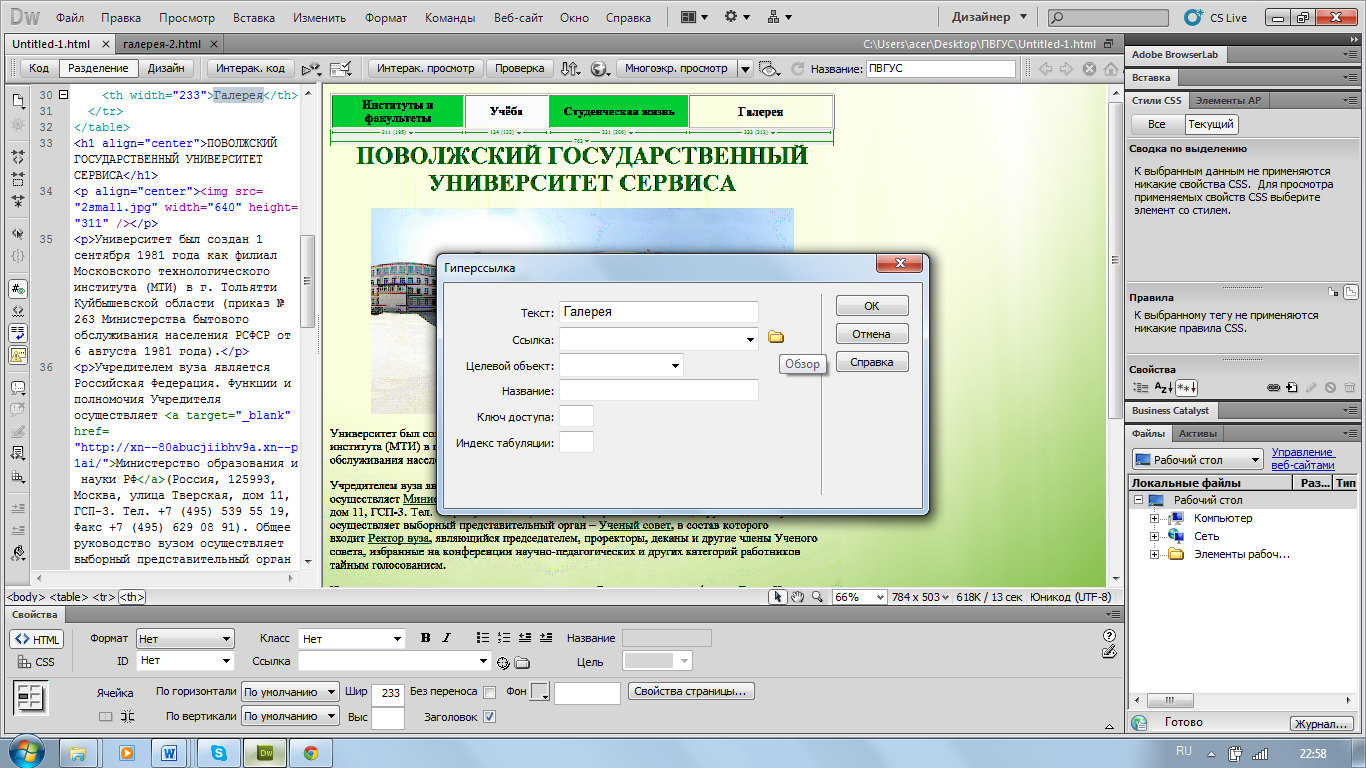The image size is (1366, 768).
Task: Click the new CSS rule icon
Action: tap(1292, 387)
